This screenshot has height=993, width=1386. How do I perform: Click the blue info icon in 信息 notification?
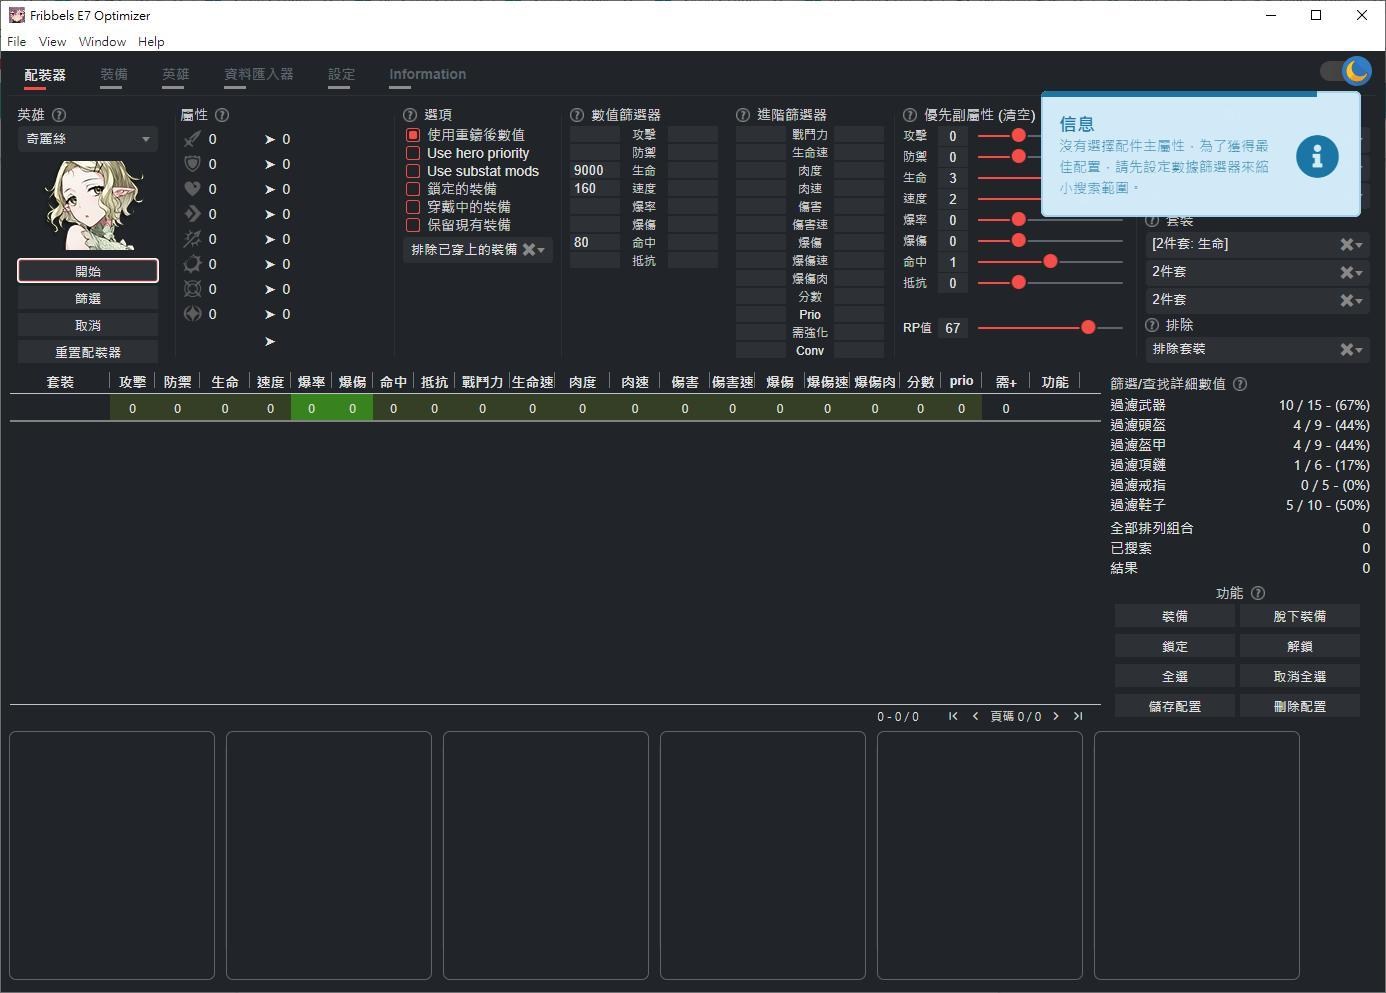1317,156
